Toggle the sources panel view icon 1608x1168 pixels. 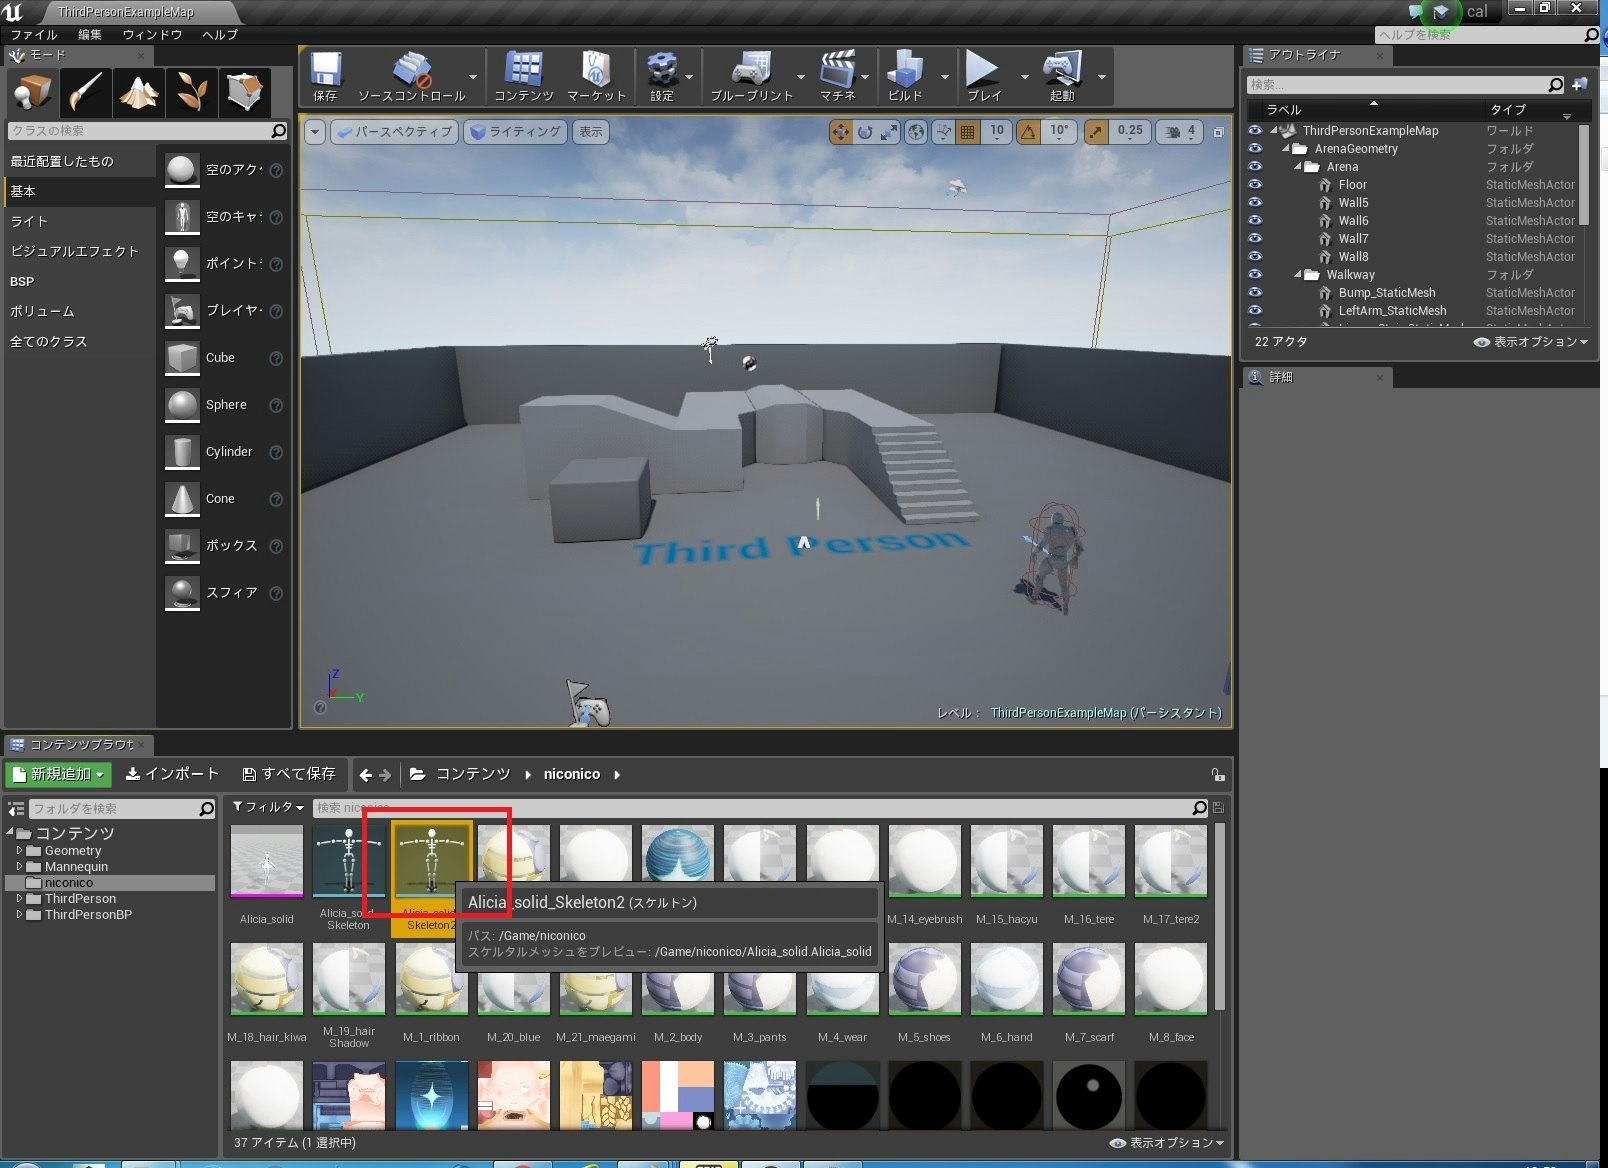16,808
